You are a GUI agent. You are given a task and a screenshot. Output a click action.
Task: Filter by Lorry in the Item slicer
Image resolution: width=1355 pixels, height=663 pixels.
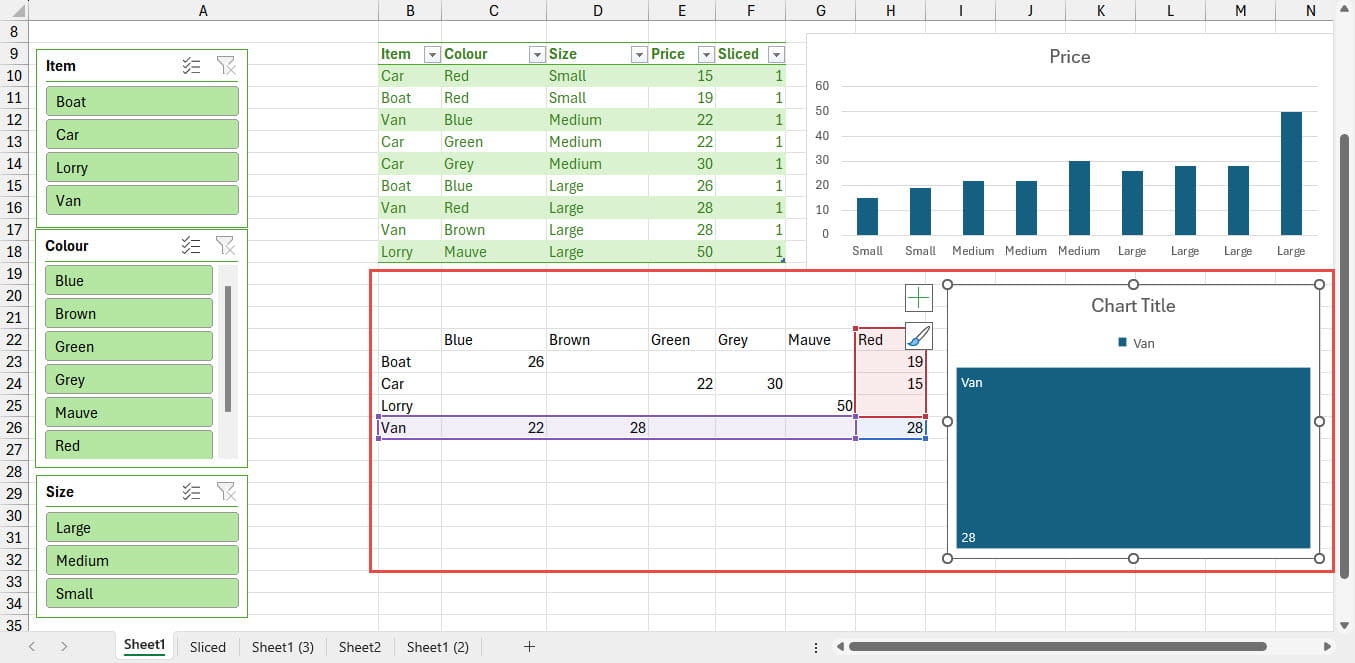point(142,168)
